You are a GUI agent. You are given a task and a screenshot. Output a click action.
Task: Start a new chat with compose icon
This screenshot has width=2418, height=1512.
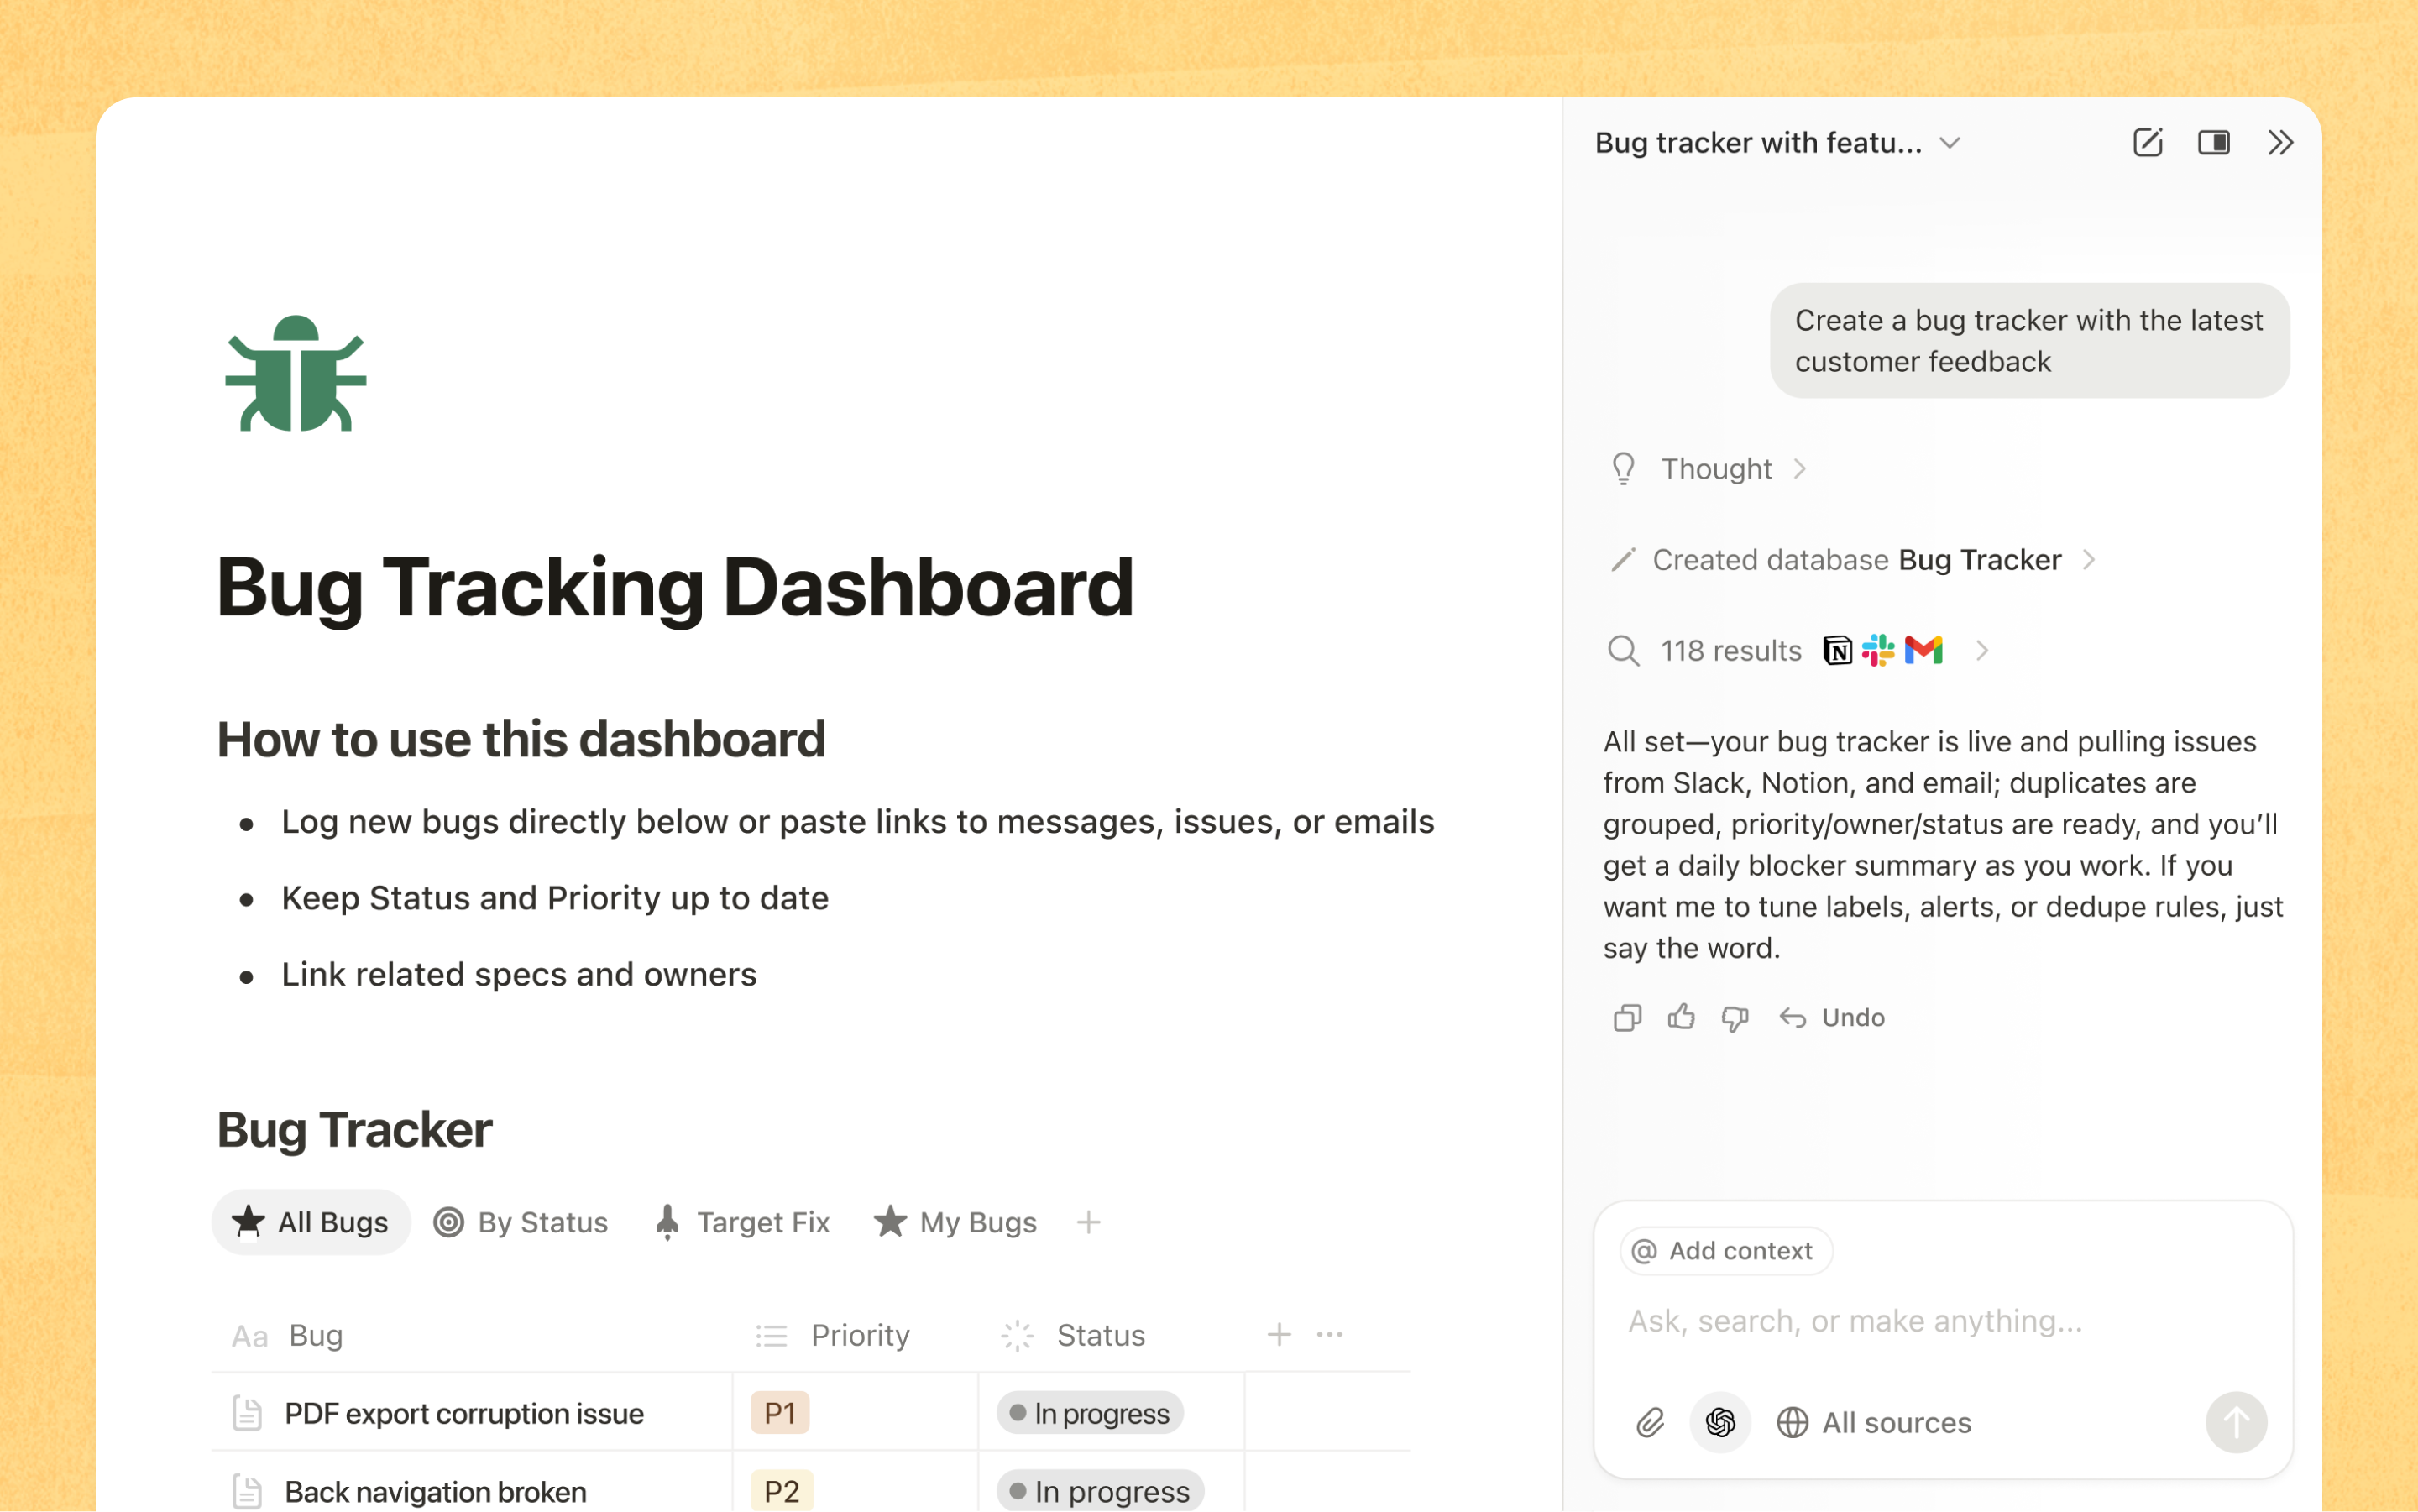click(2147, 143)
